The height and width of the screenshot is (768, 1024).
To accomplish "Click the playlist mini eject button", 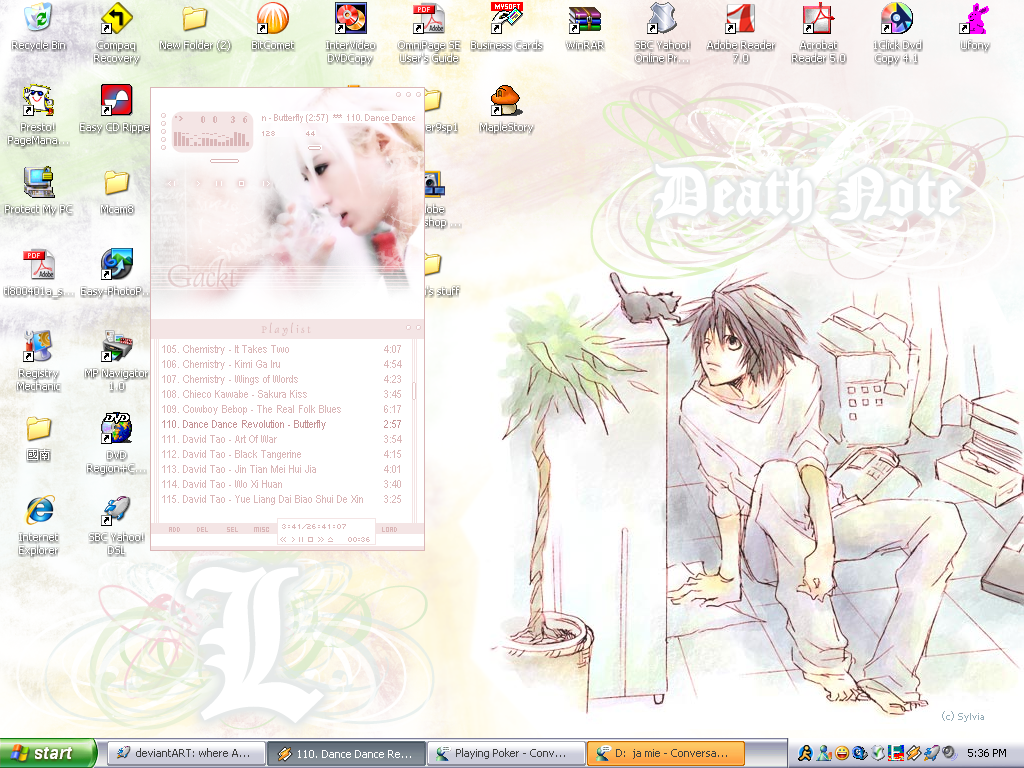I will tap(330, 539).
